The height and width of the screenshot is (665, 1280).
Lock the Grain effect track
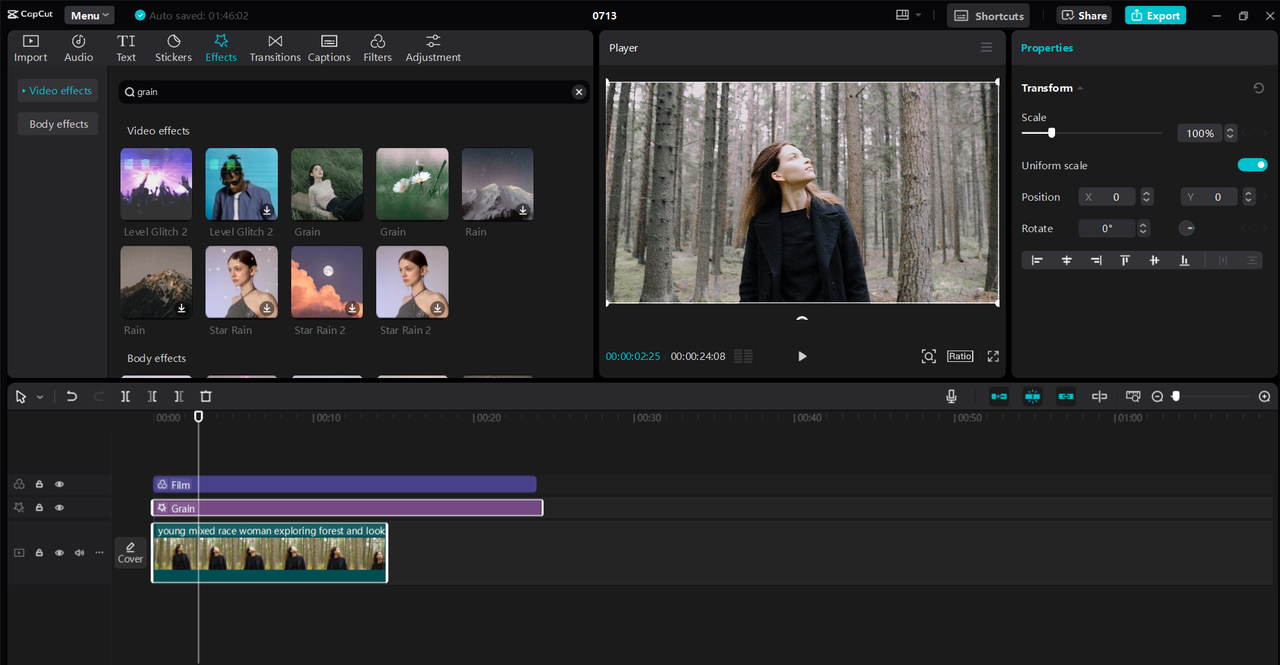pyautogui.click(x=39, y=508)
